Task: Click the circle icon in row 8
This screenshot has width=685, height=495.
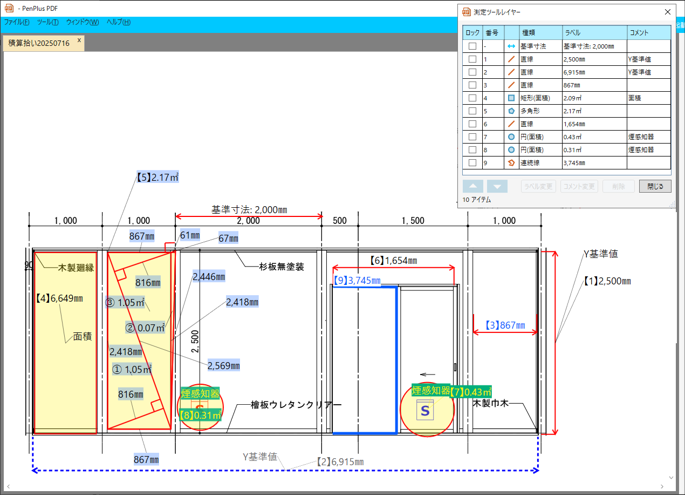Action: (x=511, y=149)
